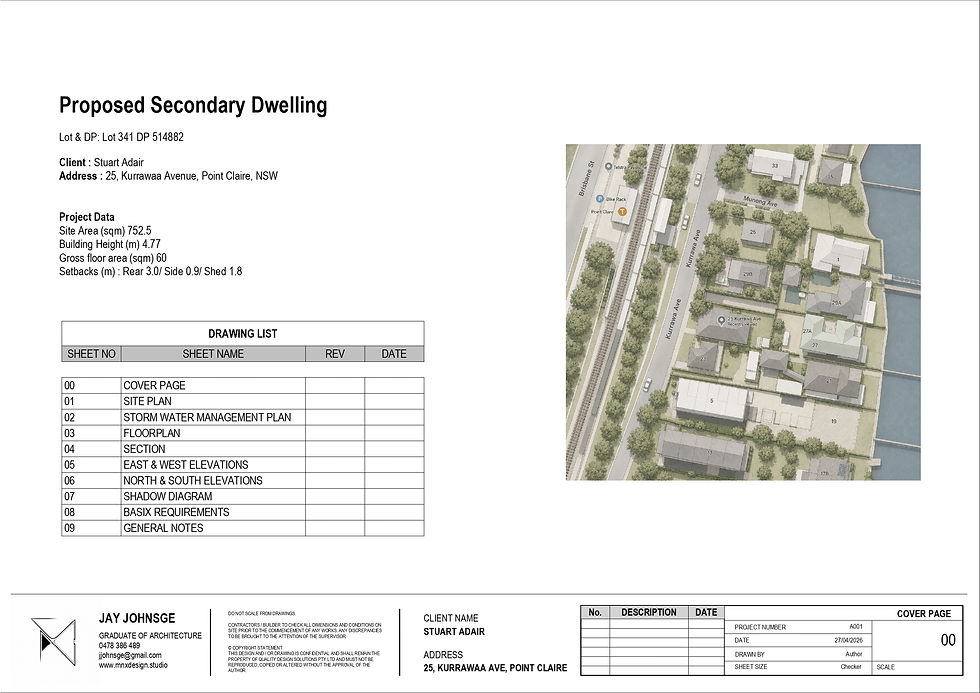The height and width of the screenshot is (693, 980).
Task: Click the large sheet number '00' in title block
Action: (948, 640)
